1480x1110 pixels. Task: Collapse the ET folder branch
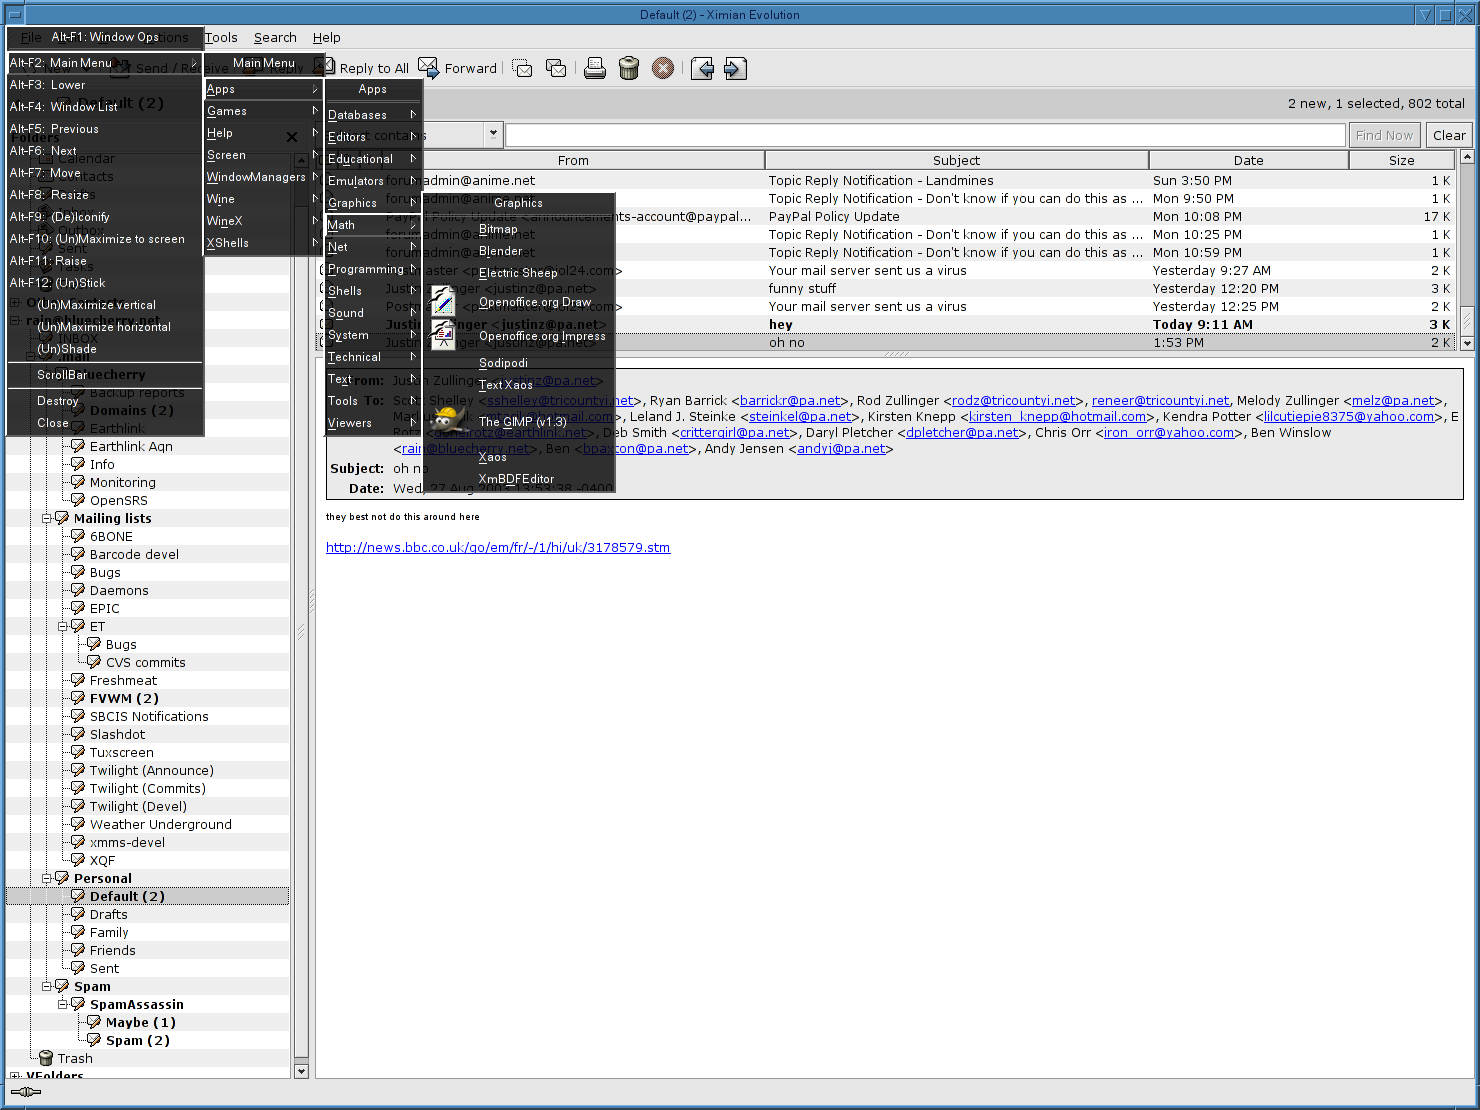tap(62, 627)
